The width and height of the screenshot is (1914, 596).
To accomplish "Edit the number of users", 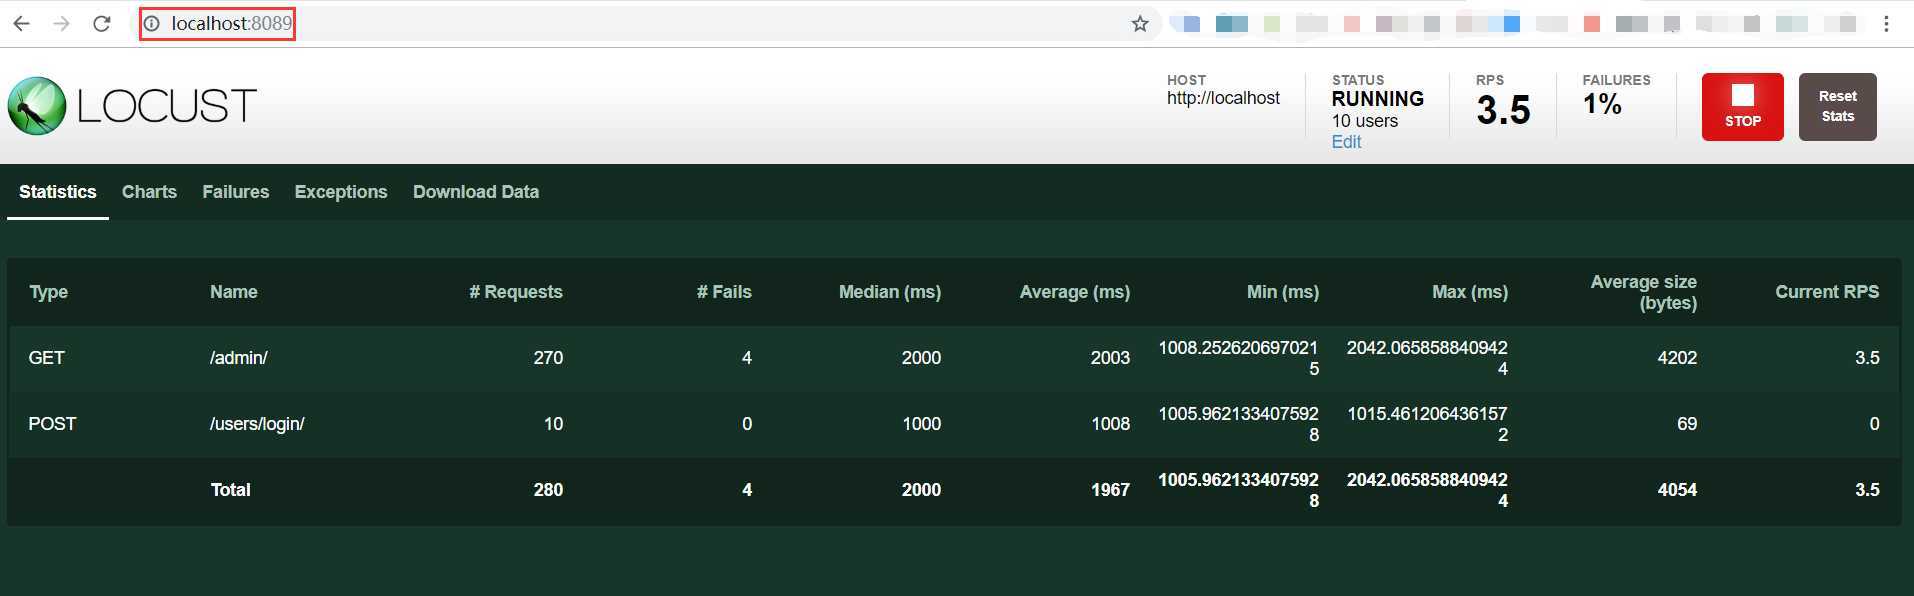I will tap(1346, 142).
